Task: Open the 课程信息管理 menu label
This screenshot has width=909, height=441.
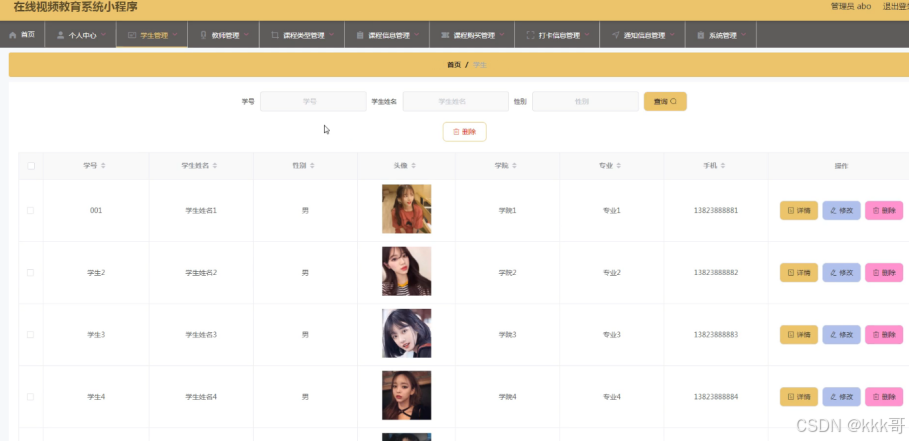Action: [389, 35]
